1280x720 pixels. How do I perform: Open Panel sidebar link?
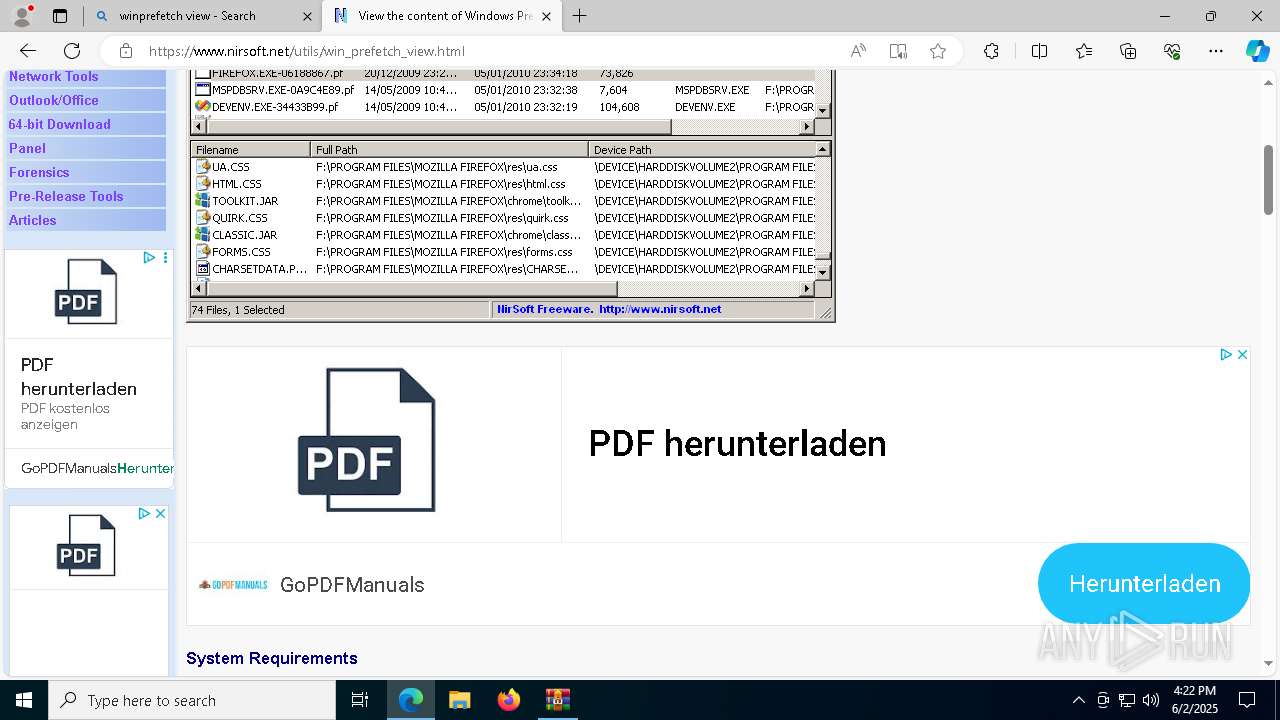tap(28, 148)
